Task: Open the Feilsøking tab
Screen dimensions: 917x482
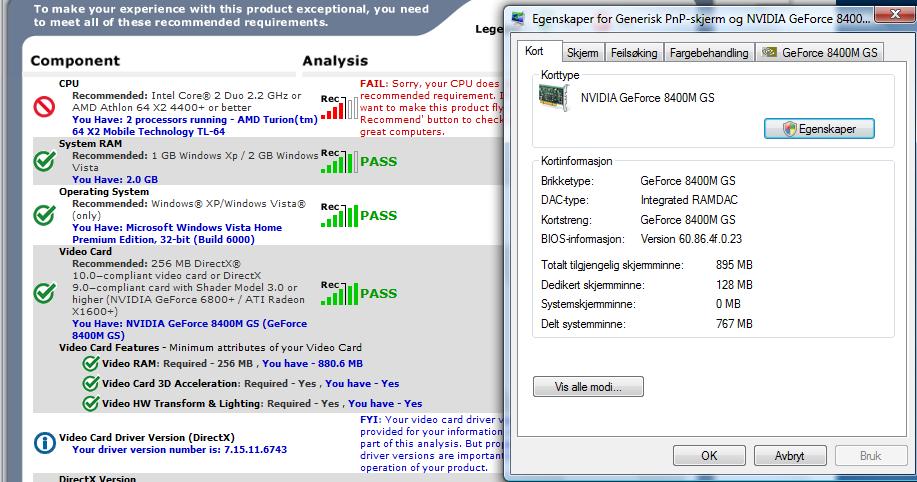Action: [634, 53]
